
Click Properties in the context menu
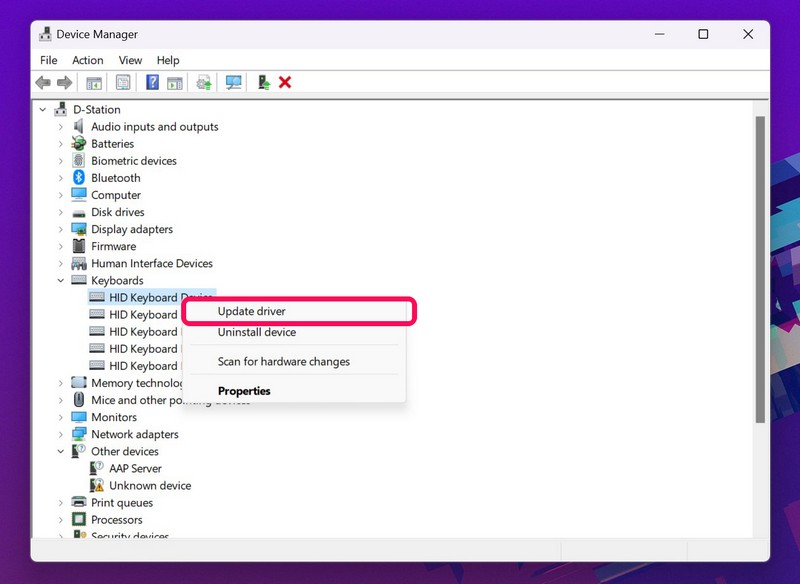pyautogui.click(x=244, y=391)
